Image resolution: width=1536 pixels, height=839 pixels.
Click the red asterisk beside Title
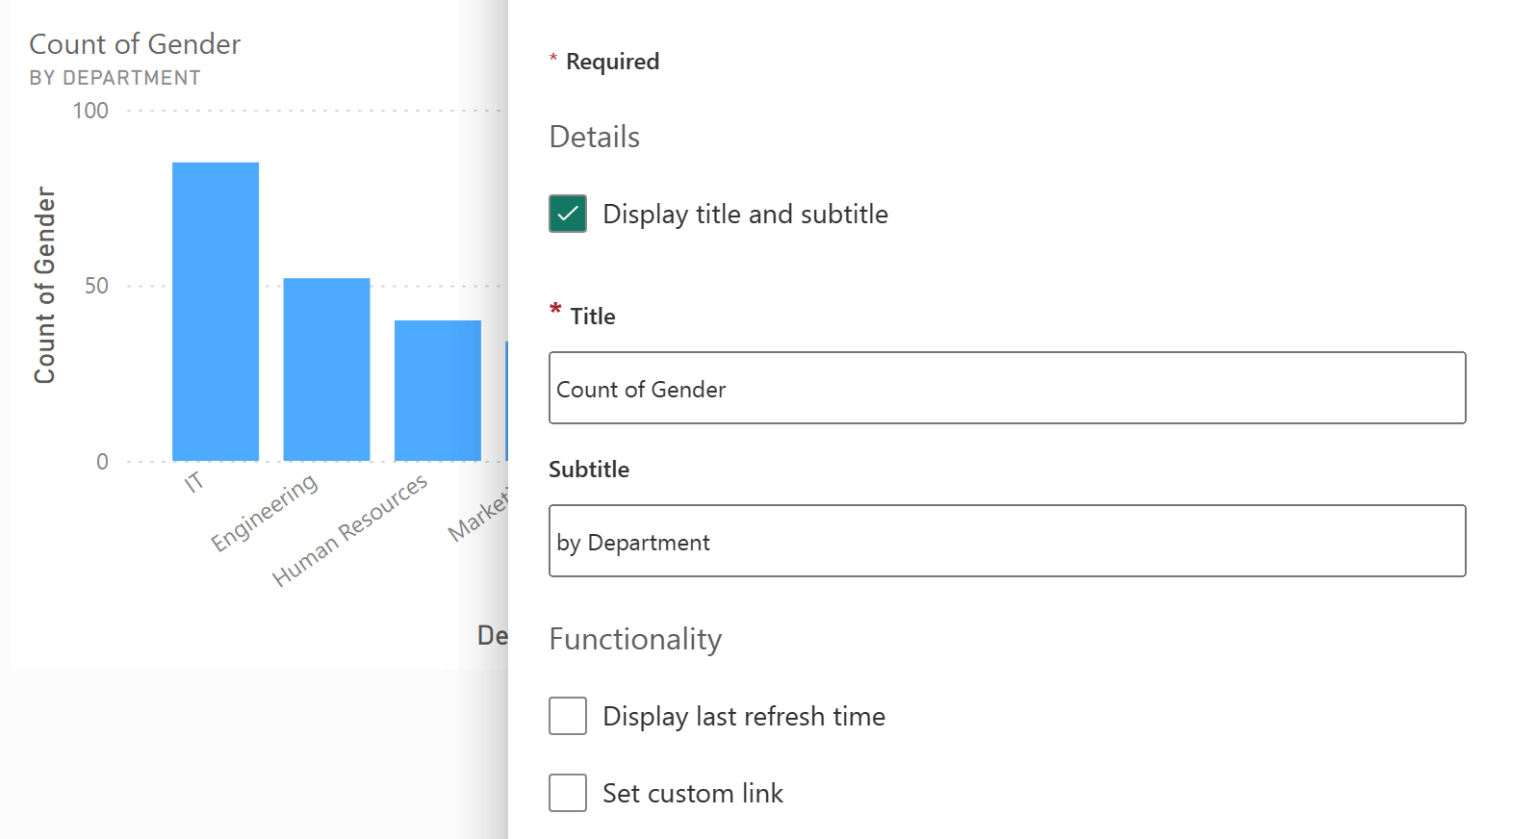(553, 310)
